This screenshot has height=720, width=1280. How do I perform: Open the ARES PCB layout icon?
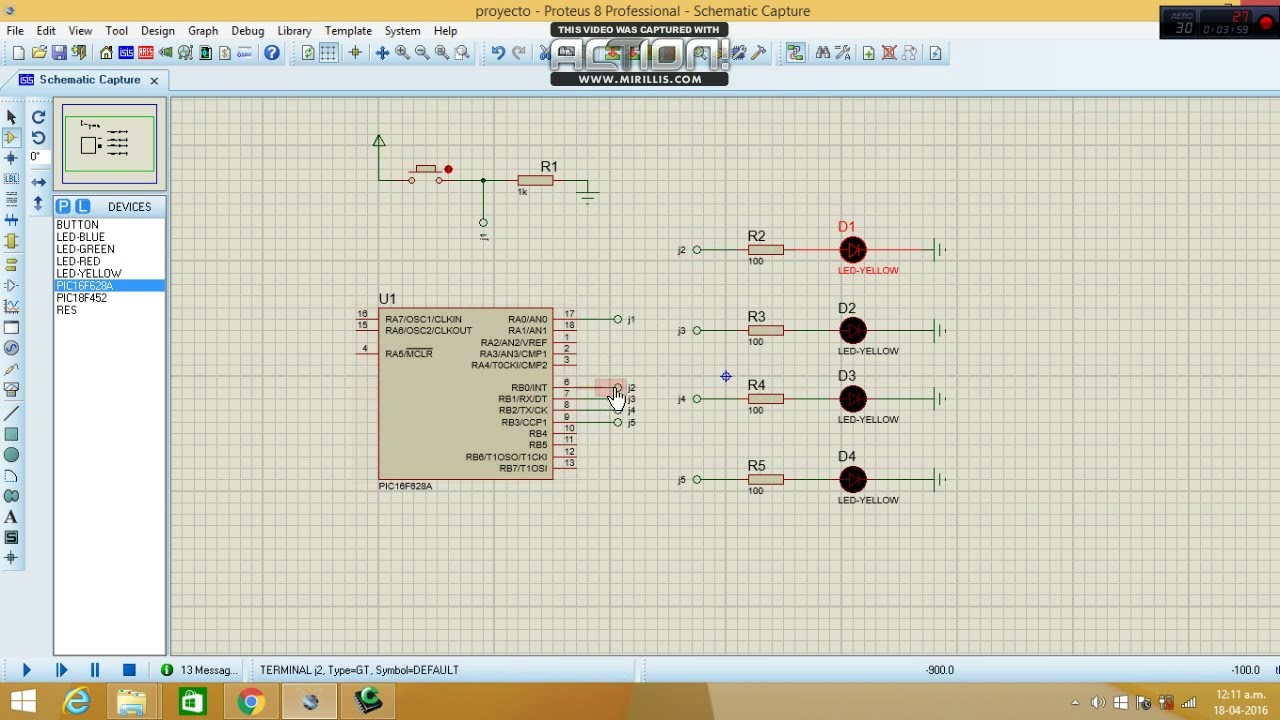coord(146,53)
